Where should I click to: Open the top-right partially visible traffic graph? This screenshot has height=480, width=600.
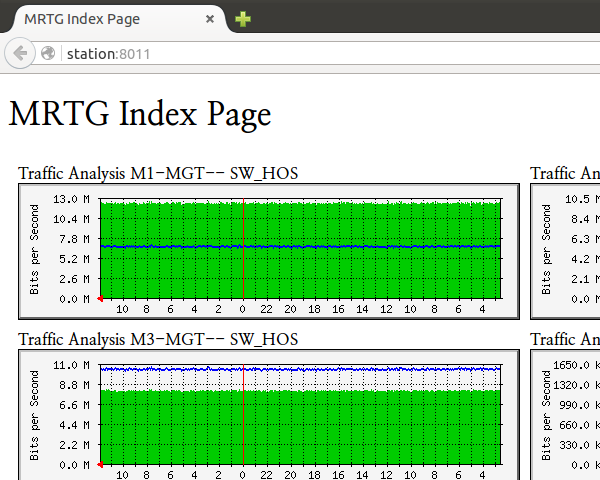[x=565, y=248]
